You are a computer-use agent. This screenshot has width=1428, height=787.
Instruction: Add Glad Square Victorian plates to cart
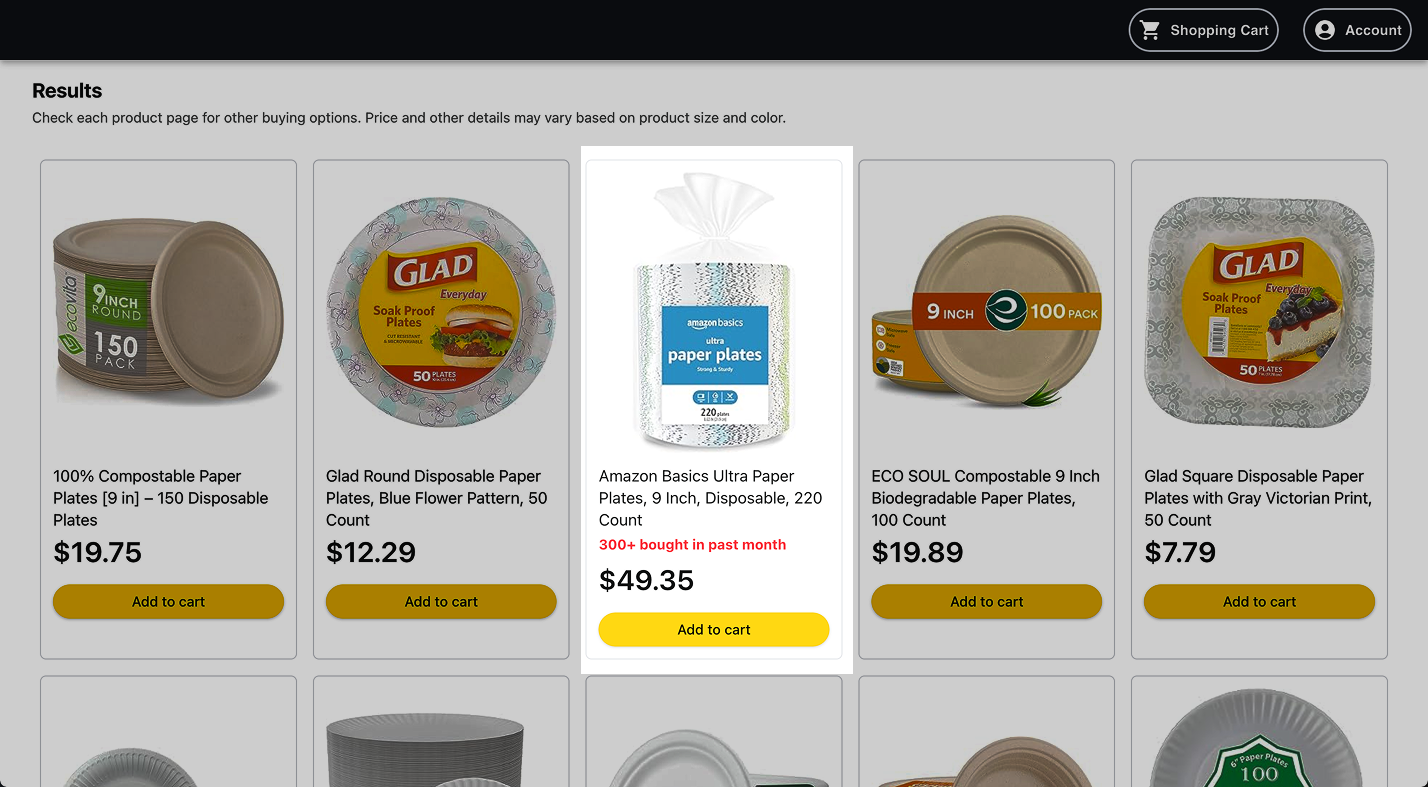coord(1259,601)
